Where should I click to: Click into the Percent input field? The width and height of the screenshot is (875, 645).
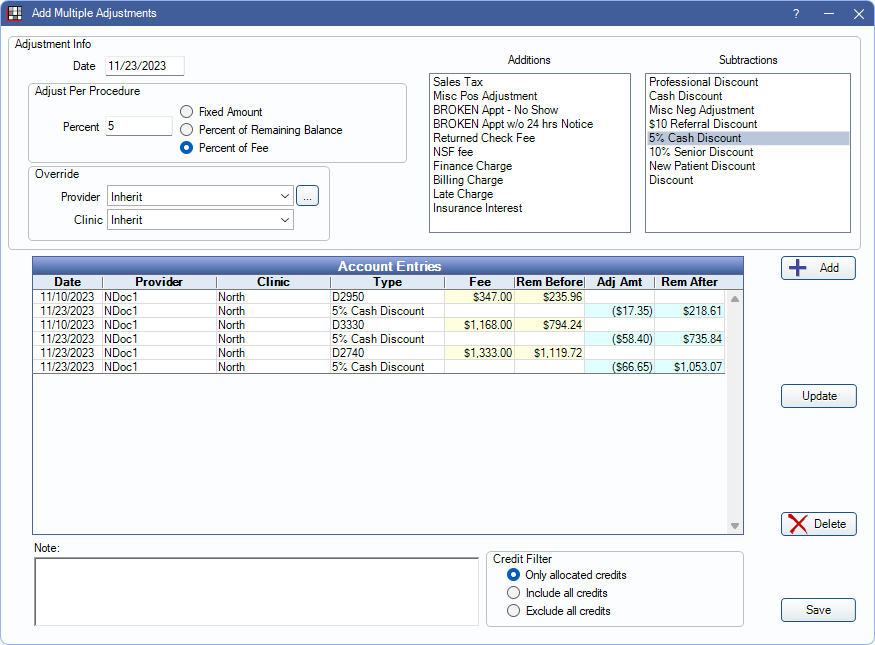point(138,127)
